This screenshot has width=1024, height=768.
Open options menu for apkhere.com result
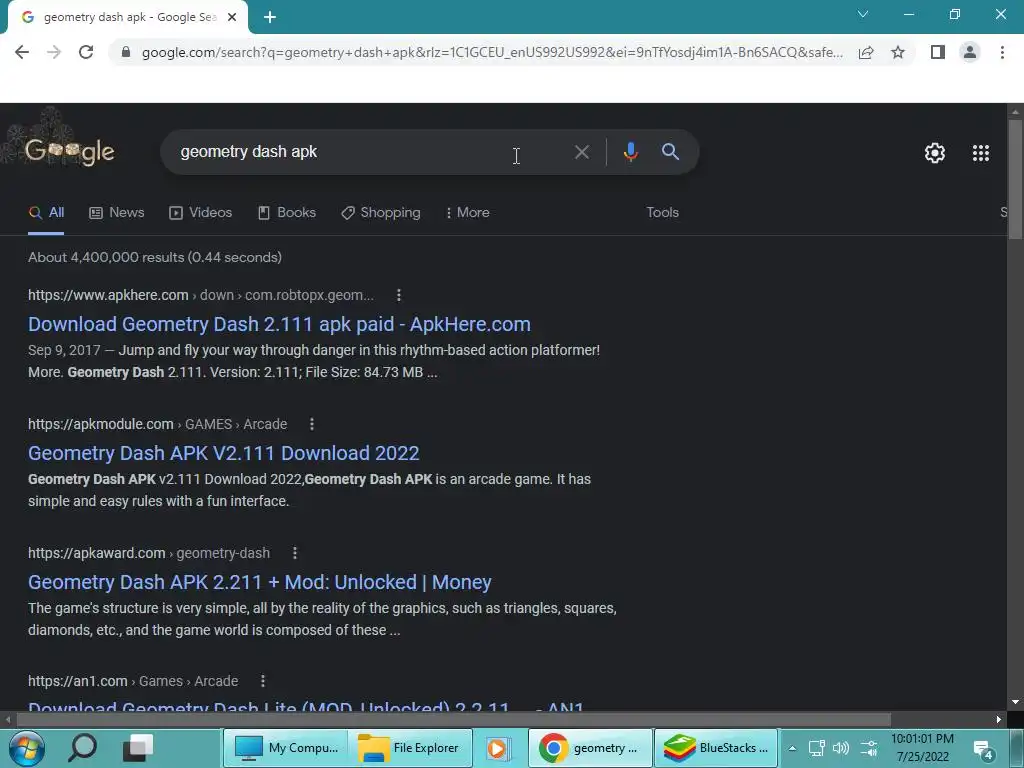[x=398, y=295]
